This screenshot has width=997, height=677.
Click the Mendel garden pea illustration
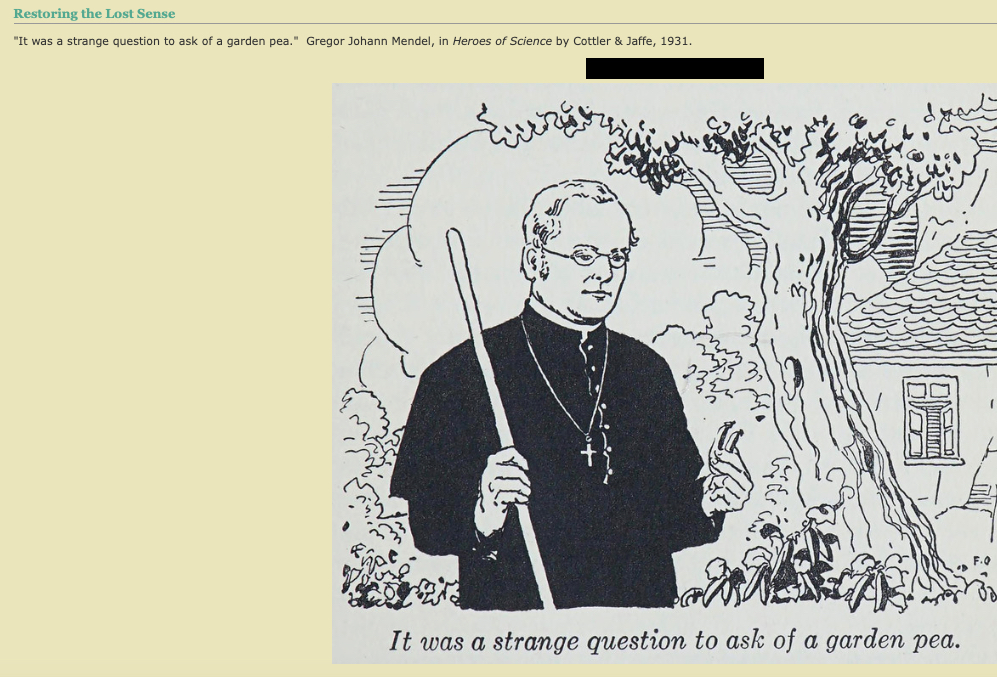click(664, 373)
